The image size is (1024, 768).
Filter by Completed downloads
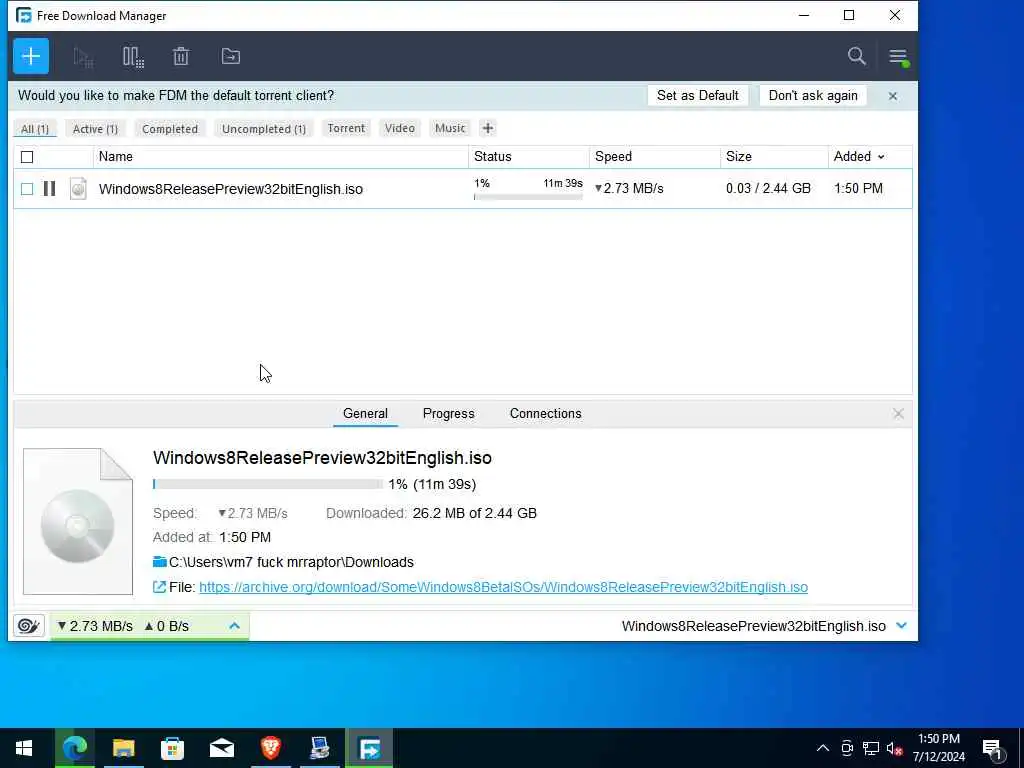(x=170, y=129)
